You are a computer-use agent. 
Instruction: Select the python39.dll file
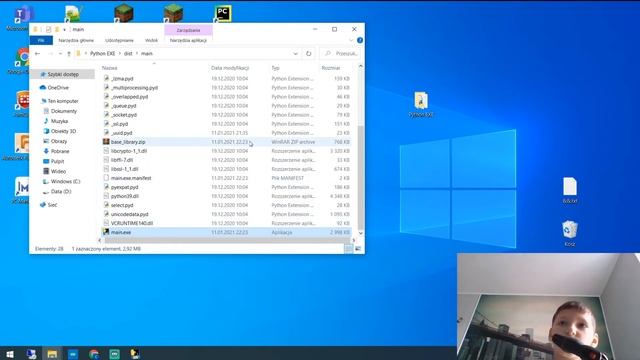click(x=226, y=196)
